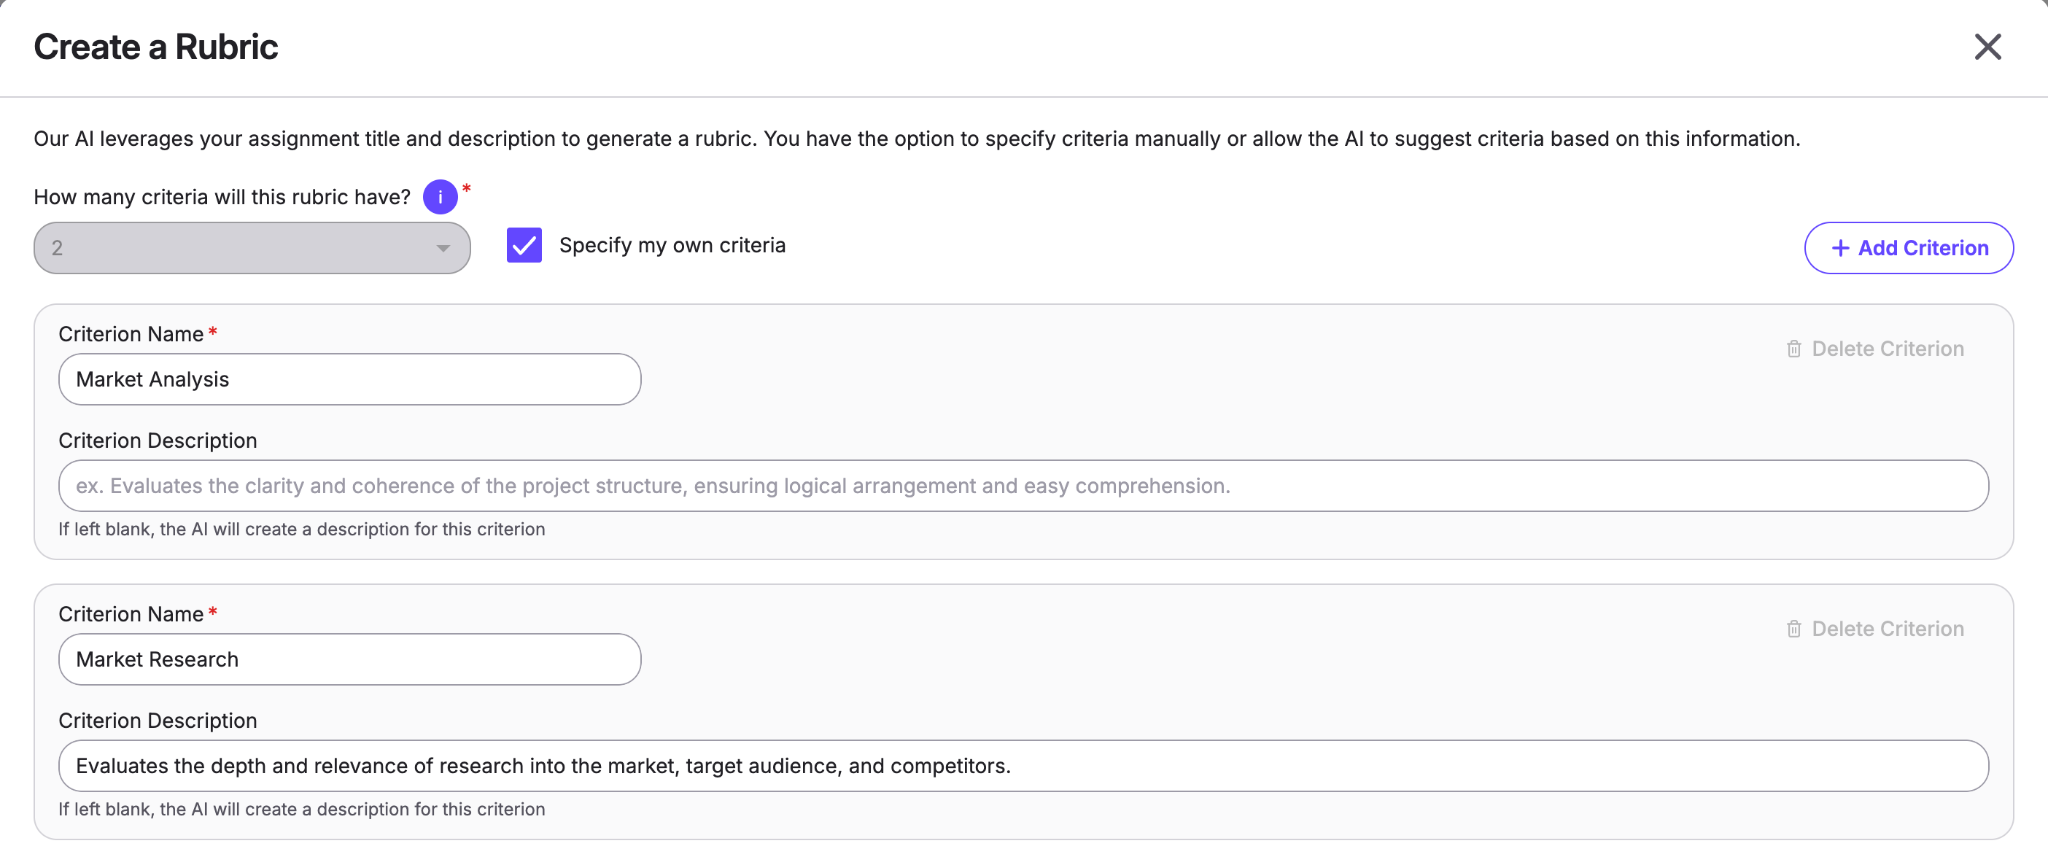Focus the Market Research name field

(x=350, y=659)
